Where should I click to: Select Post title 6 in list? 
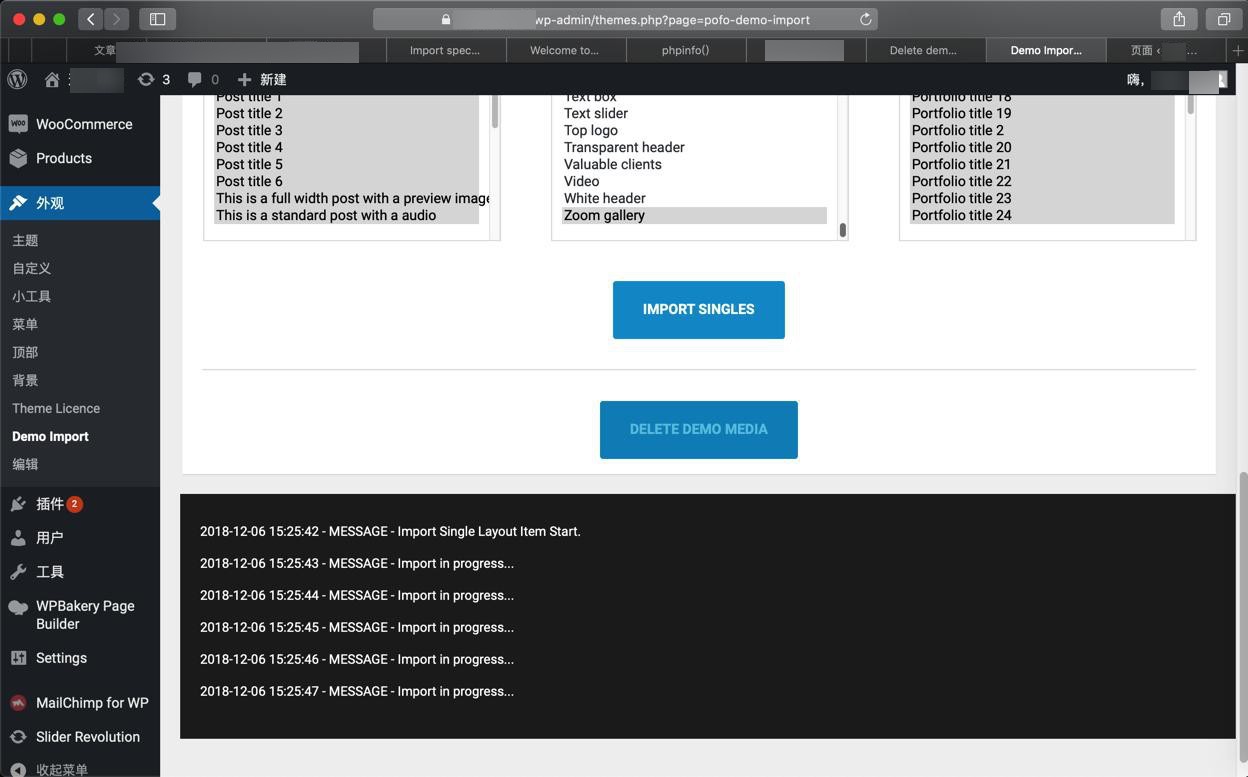coord(346,181)
